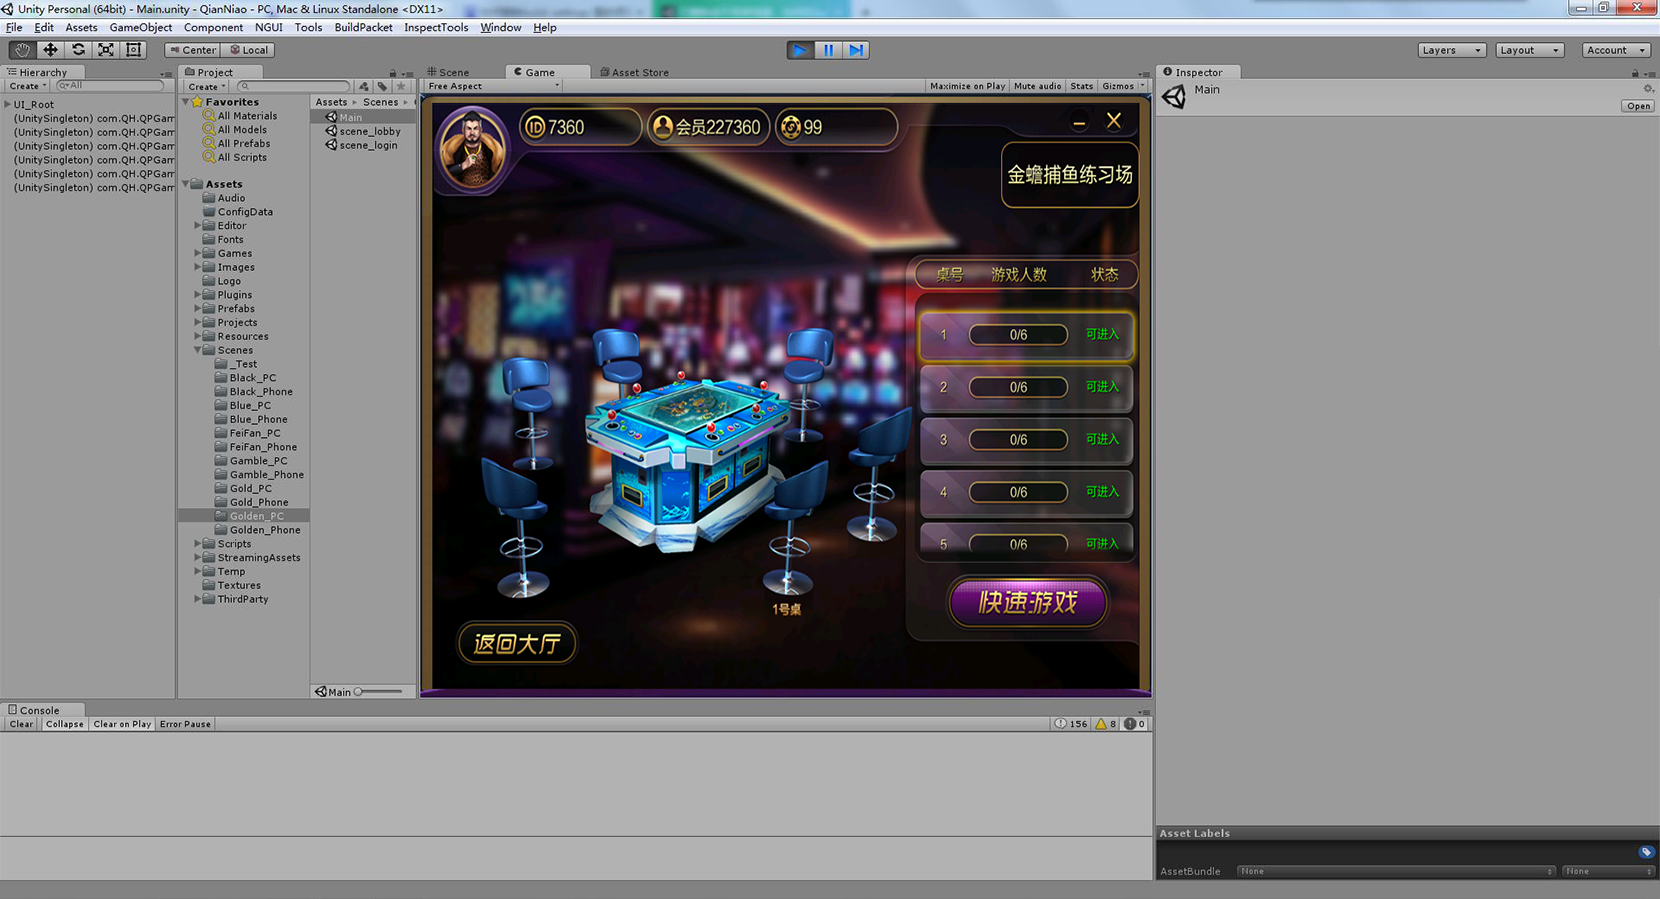Toggle Mute audio in Game view
The image size is (1660, 899).
point(1037,86)
